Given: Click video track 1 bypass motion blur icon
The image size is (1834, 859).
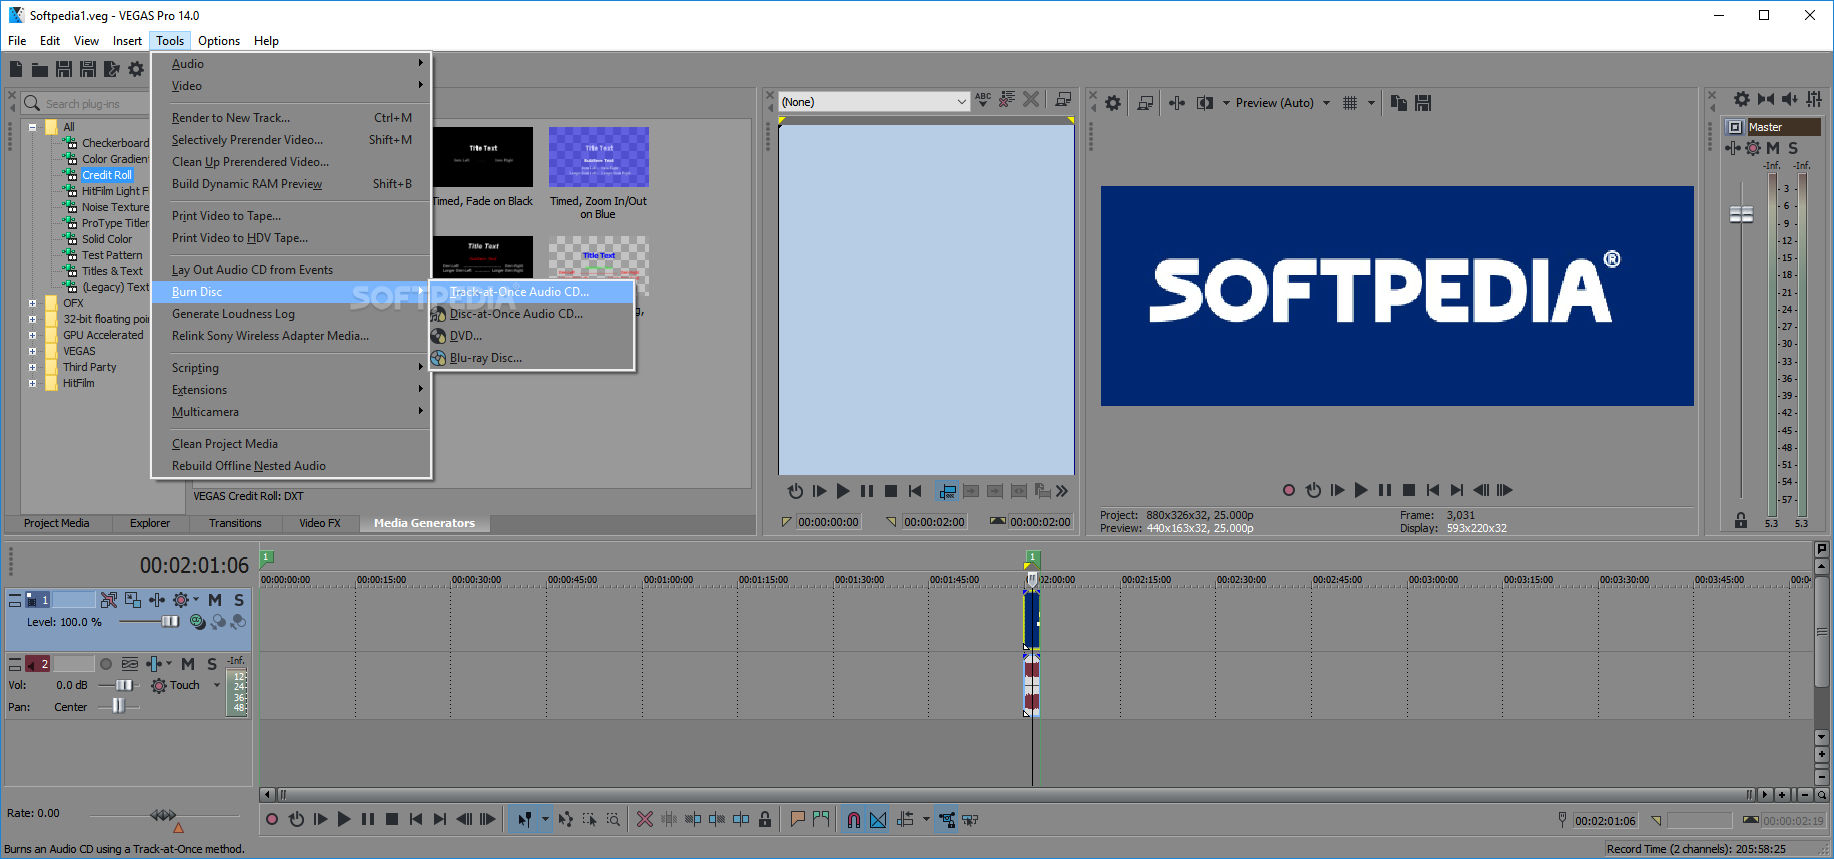Looking at the screenshot, I should [109, 600].
